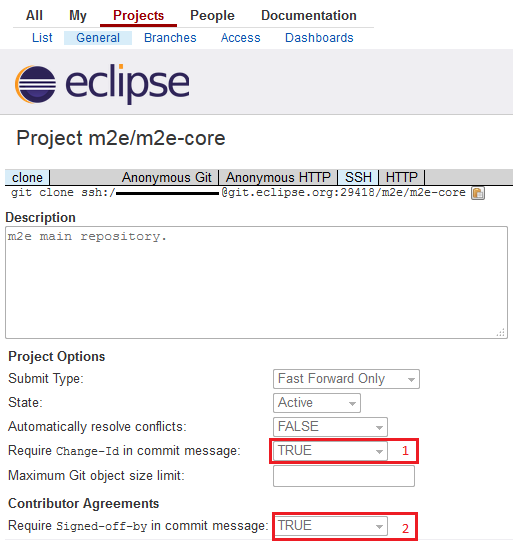Click the Project Options heading
This screenshot has width=513, height=543.
56,357
